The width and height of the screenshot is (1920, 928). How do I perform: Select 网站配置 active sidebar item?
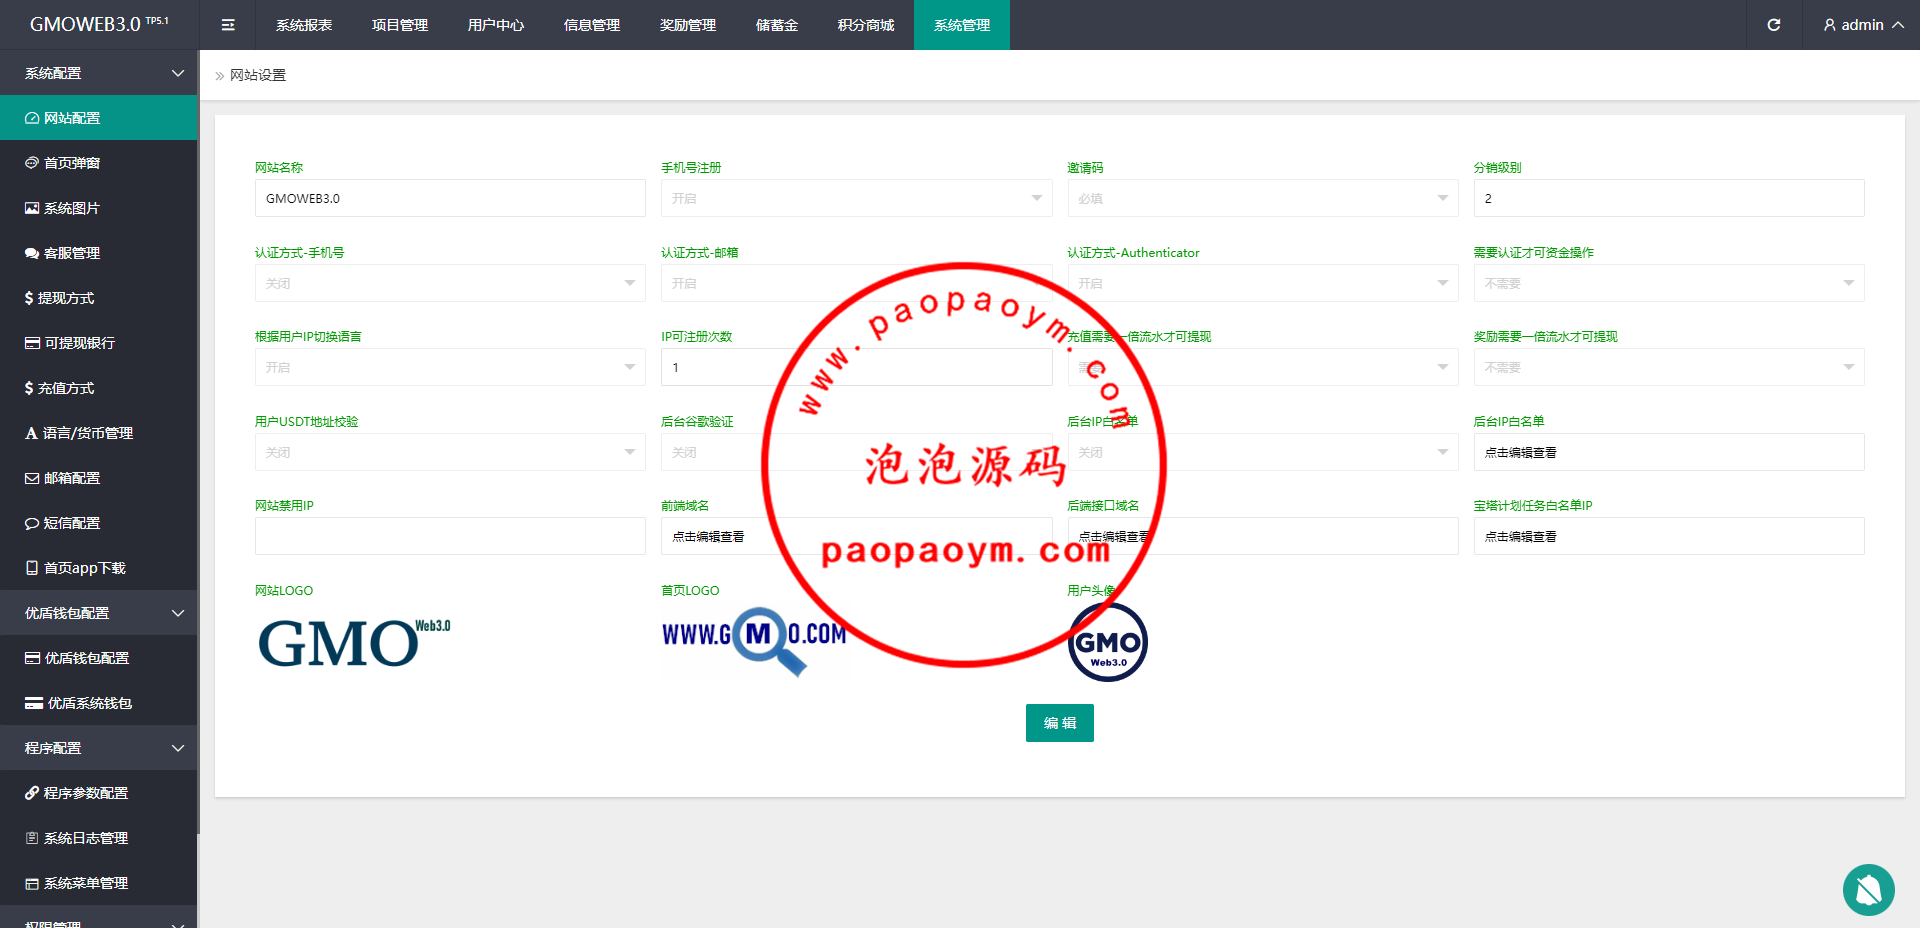pos(99,118)
